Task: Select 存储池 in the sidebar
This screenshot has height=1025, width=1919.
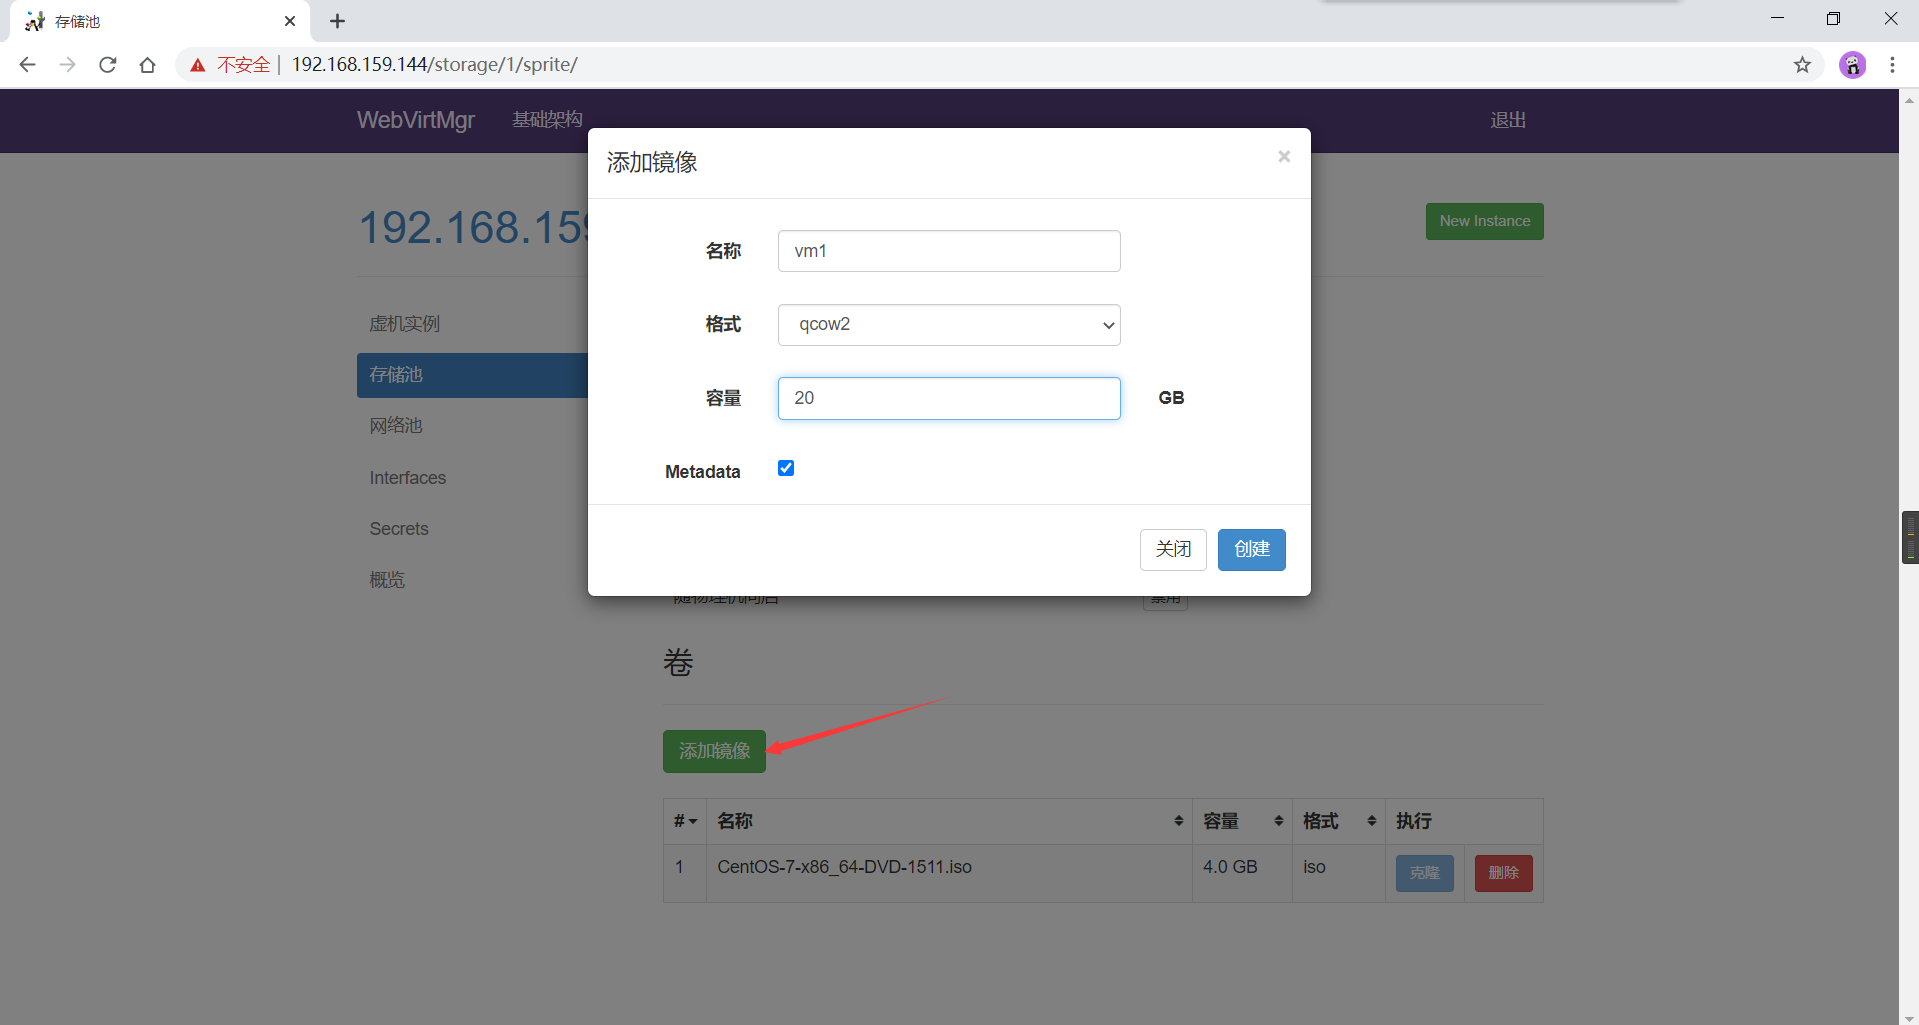Action: [x=472, y=375]
